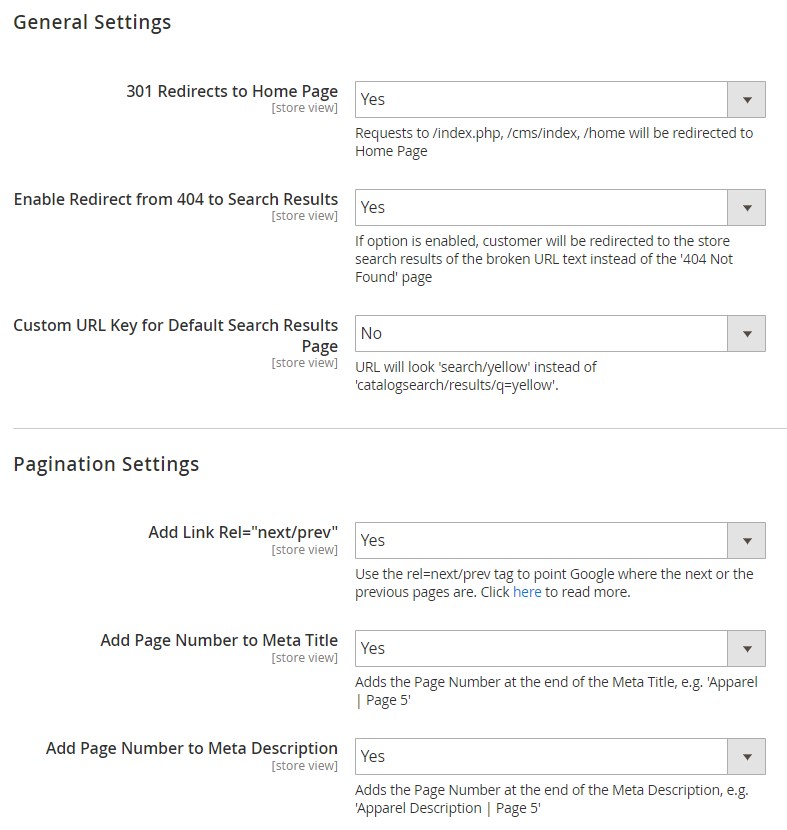Click the arrow button of Add Link Rel dropdown
This screenshot has width=787, height=830.
pos(747,540)
